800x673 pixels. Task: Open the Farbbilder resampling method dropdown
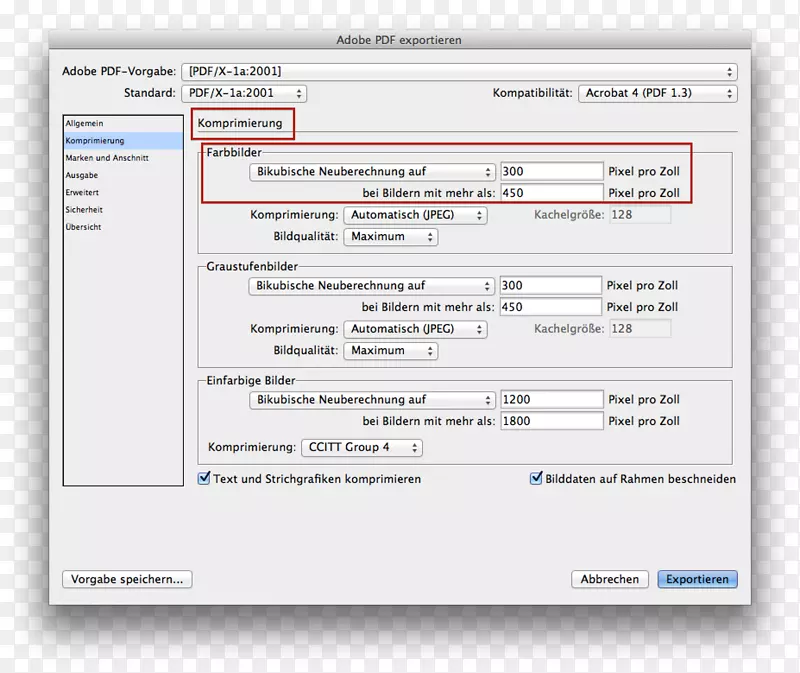370,171
